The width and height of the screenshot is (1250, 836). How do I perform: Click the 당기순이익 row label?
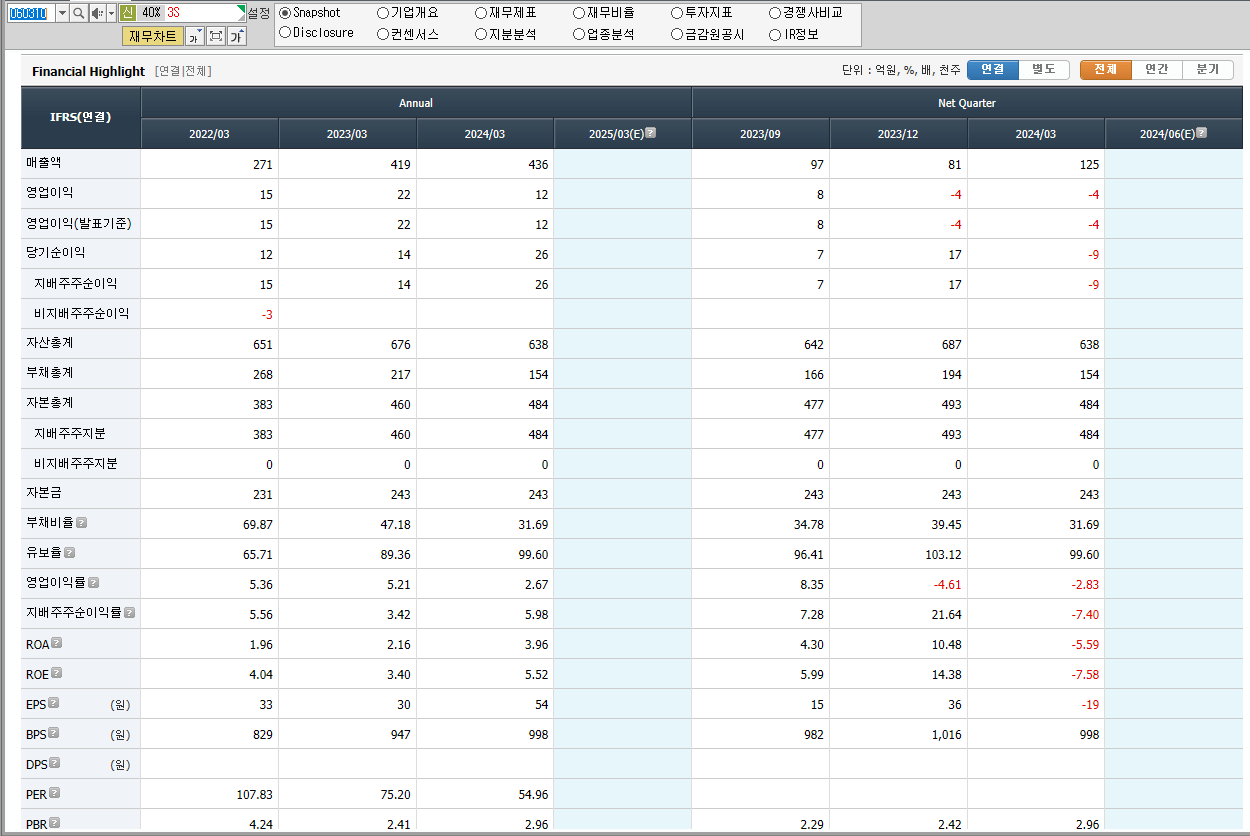point(56,253)
